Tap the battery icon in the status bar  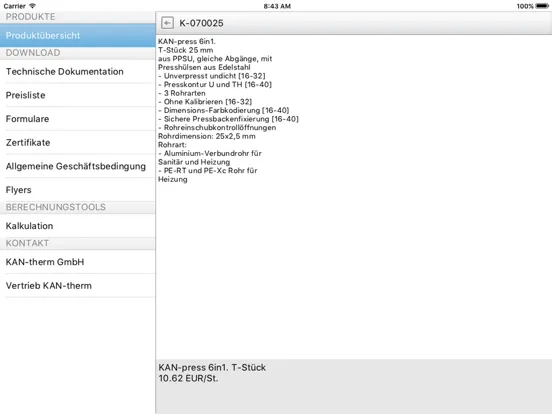pyautogui.click(x=542, y=6)
